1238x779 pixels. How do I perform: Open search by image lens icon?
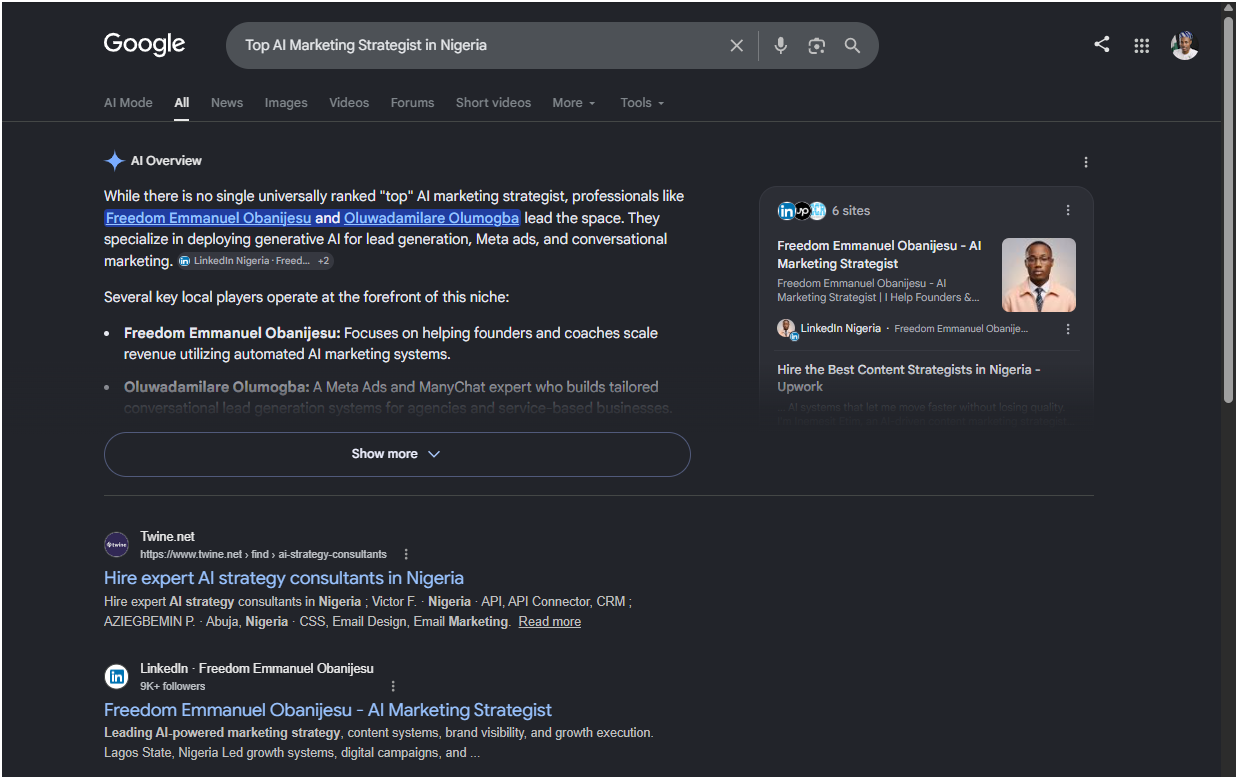[817, 45]
